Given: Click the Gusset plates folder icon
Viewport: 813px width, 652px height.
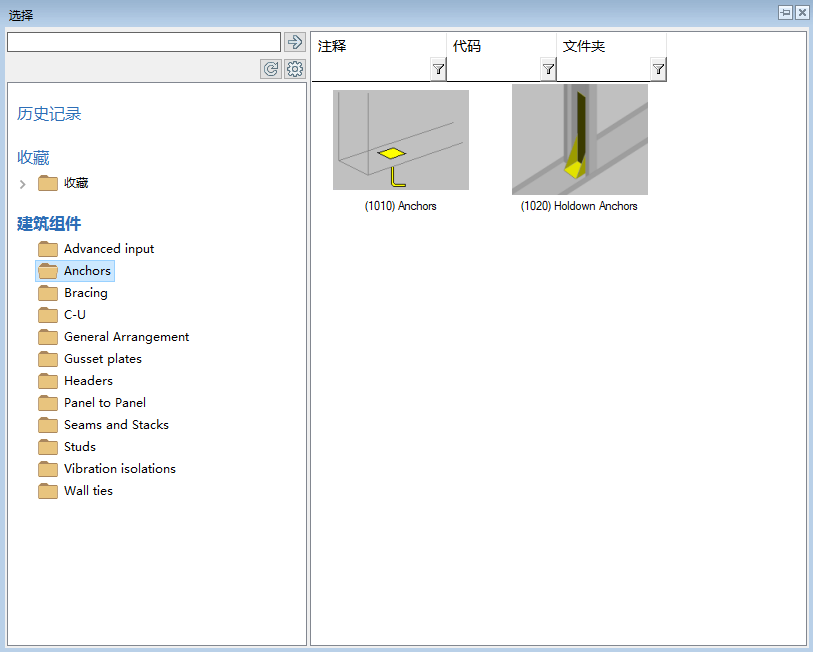Looking at the screenshot, I should click(48, 359).
